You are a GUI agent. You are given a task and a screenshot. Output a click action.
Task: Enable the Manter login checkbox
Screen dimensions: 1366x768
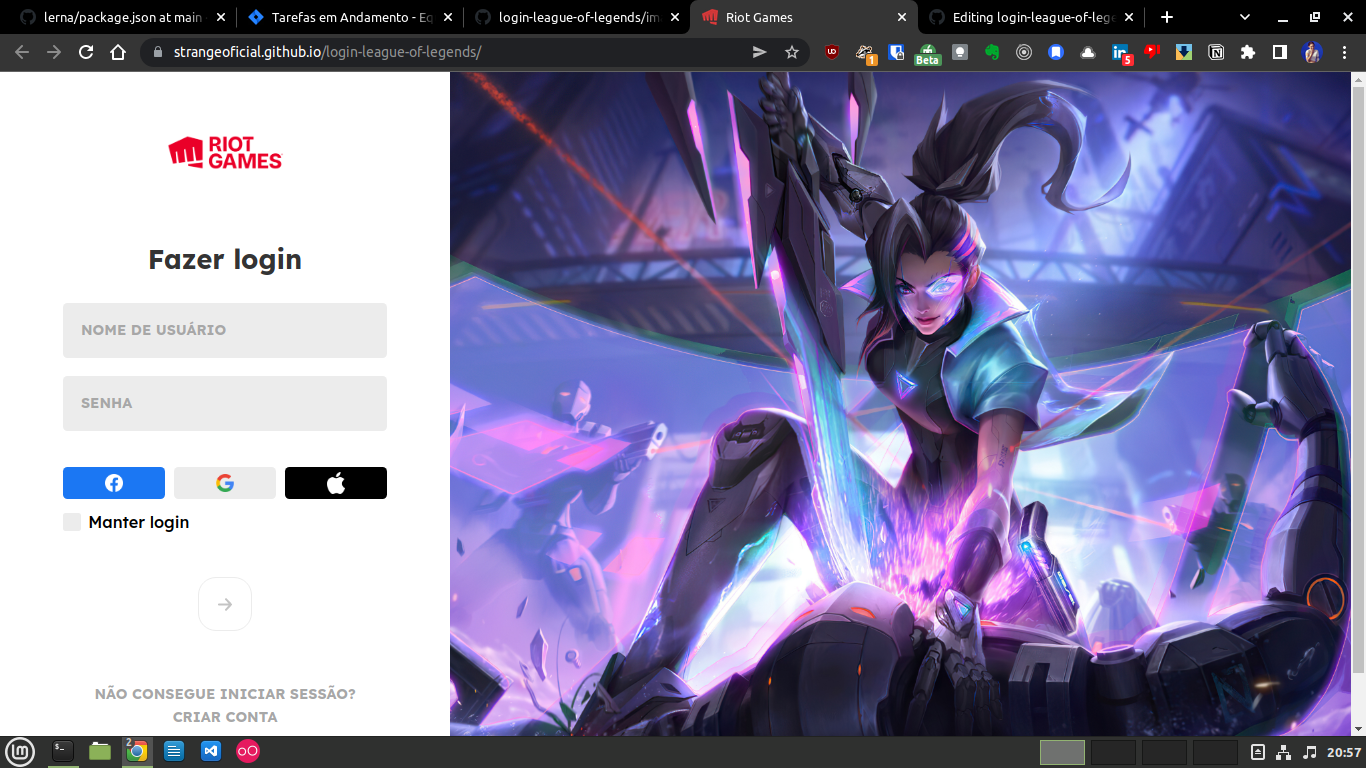point(72,522)
